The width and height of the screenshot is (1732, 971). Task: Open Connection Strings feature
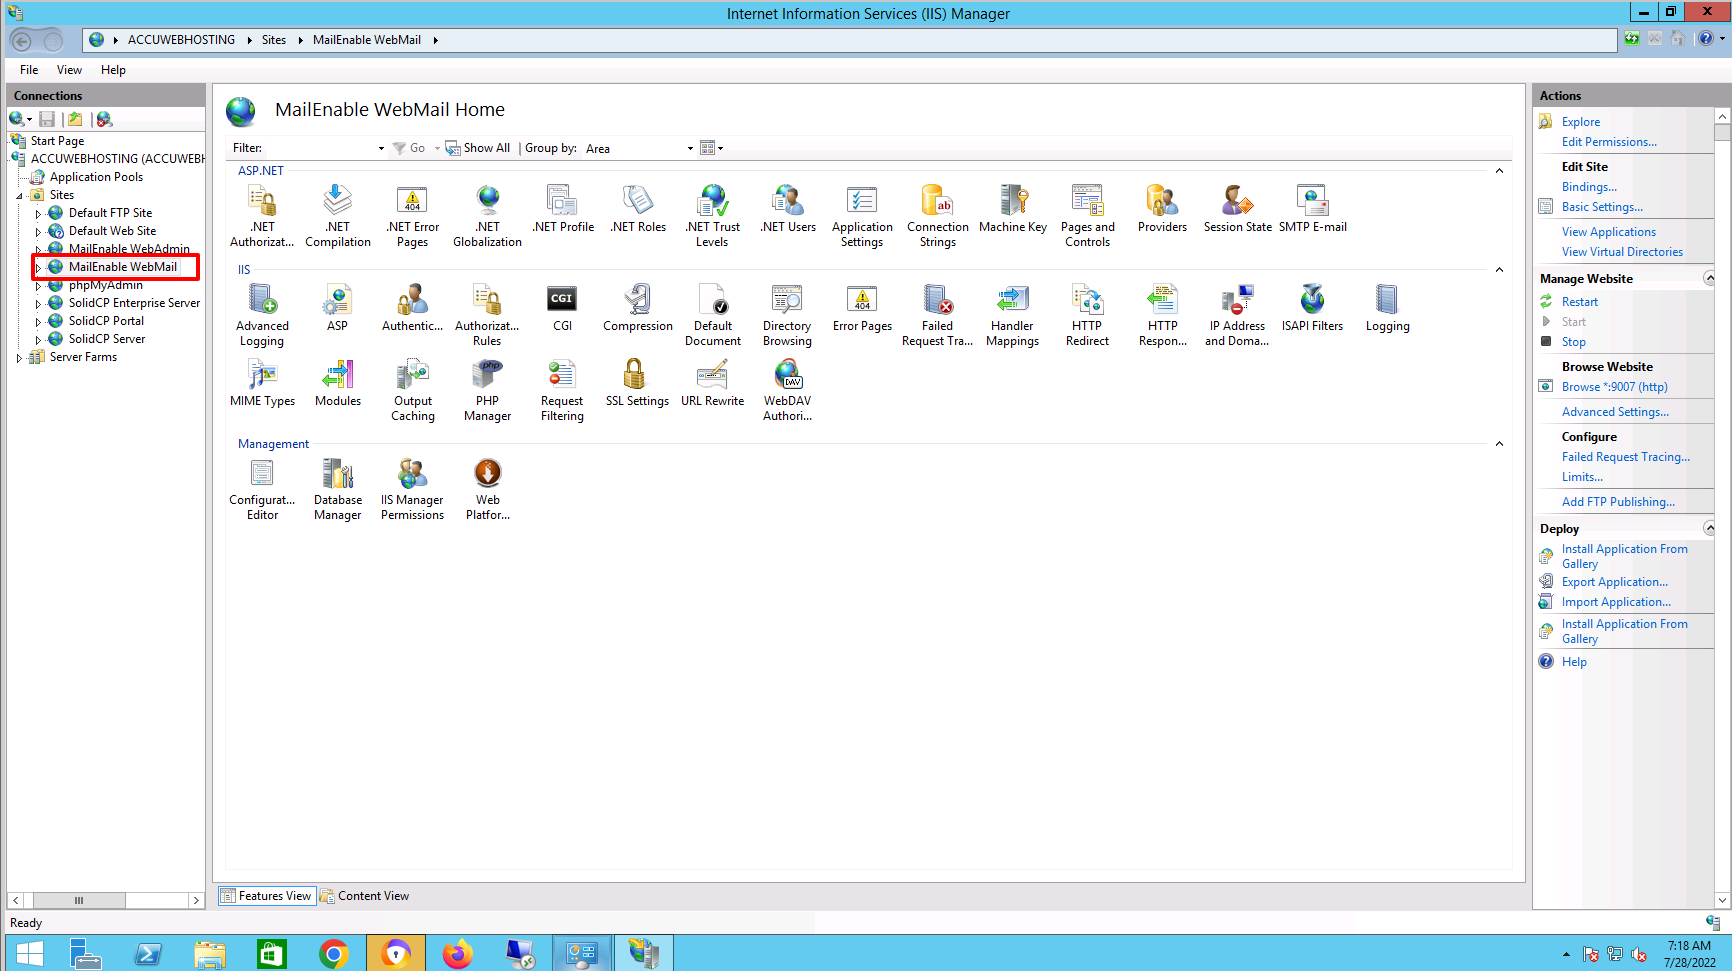pyautogui.click(x=937, y=216)
